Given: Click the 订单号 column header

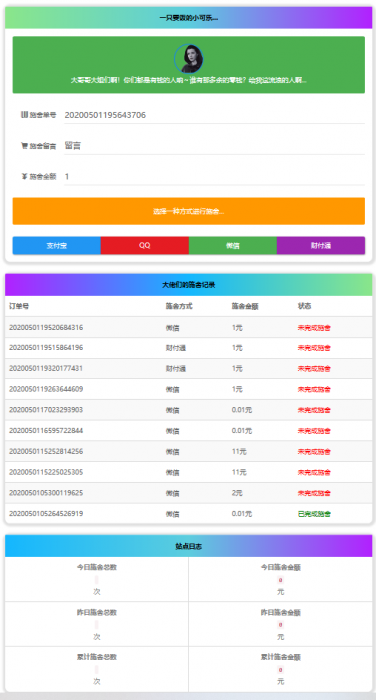Looking at the screenshot, I should [x=19, y=306].
